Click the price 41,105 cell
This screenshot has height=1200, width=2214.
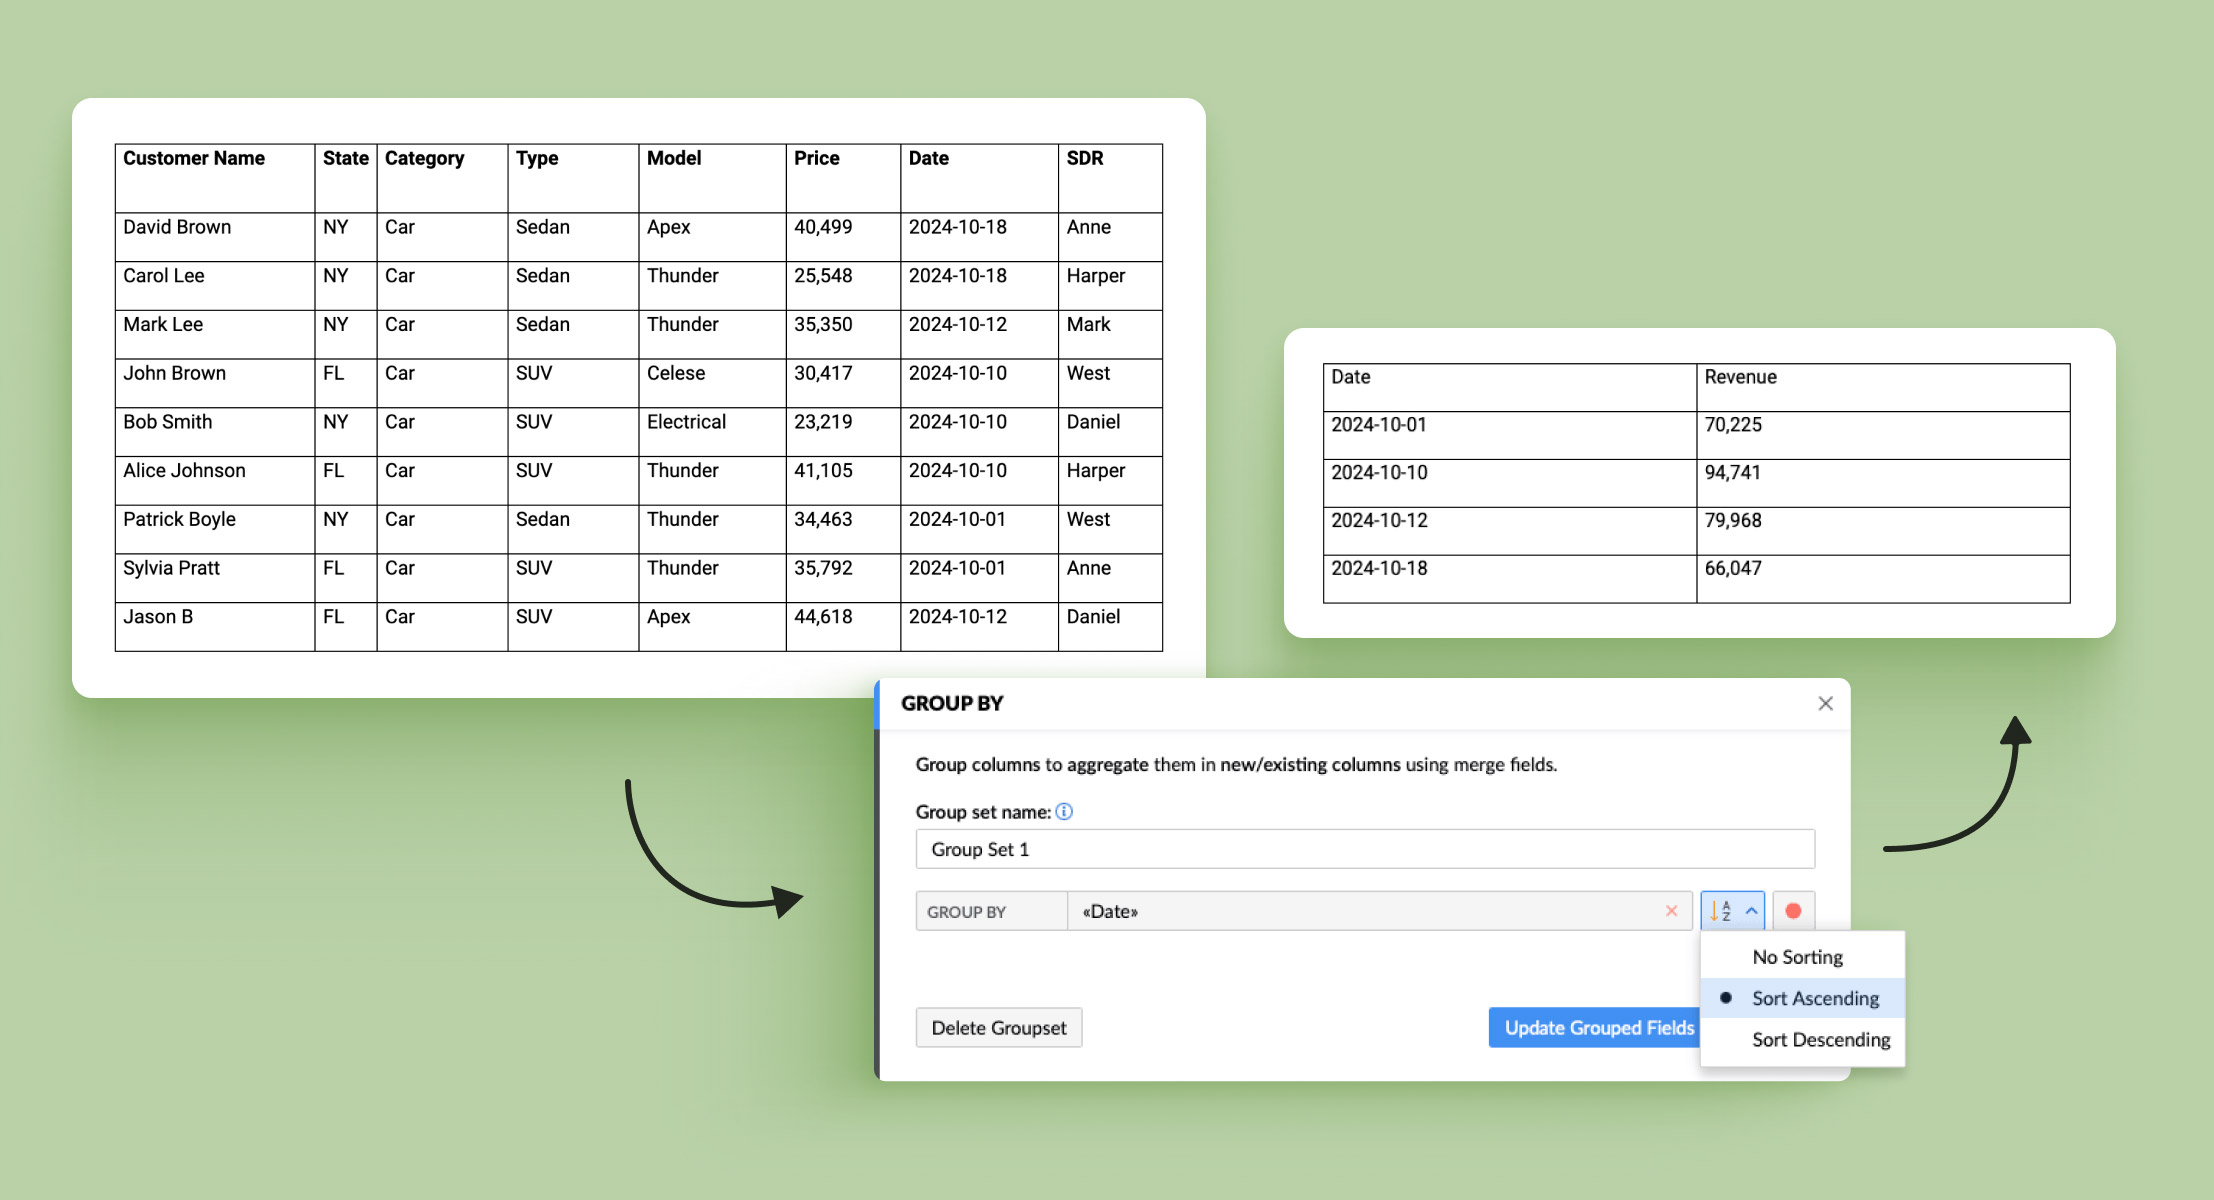tap(843, 481)
